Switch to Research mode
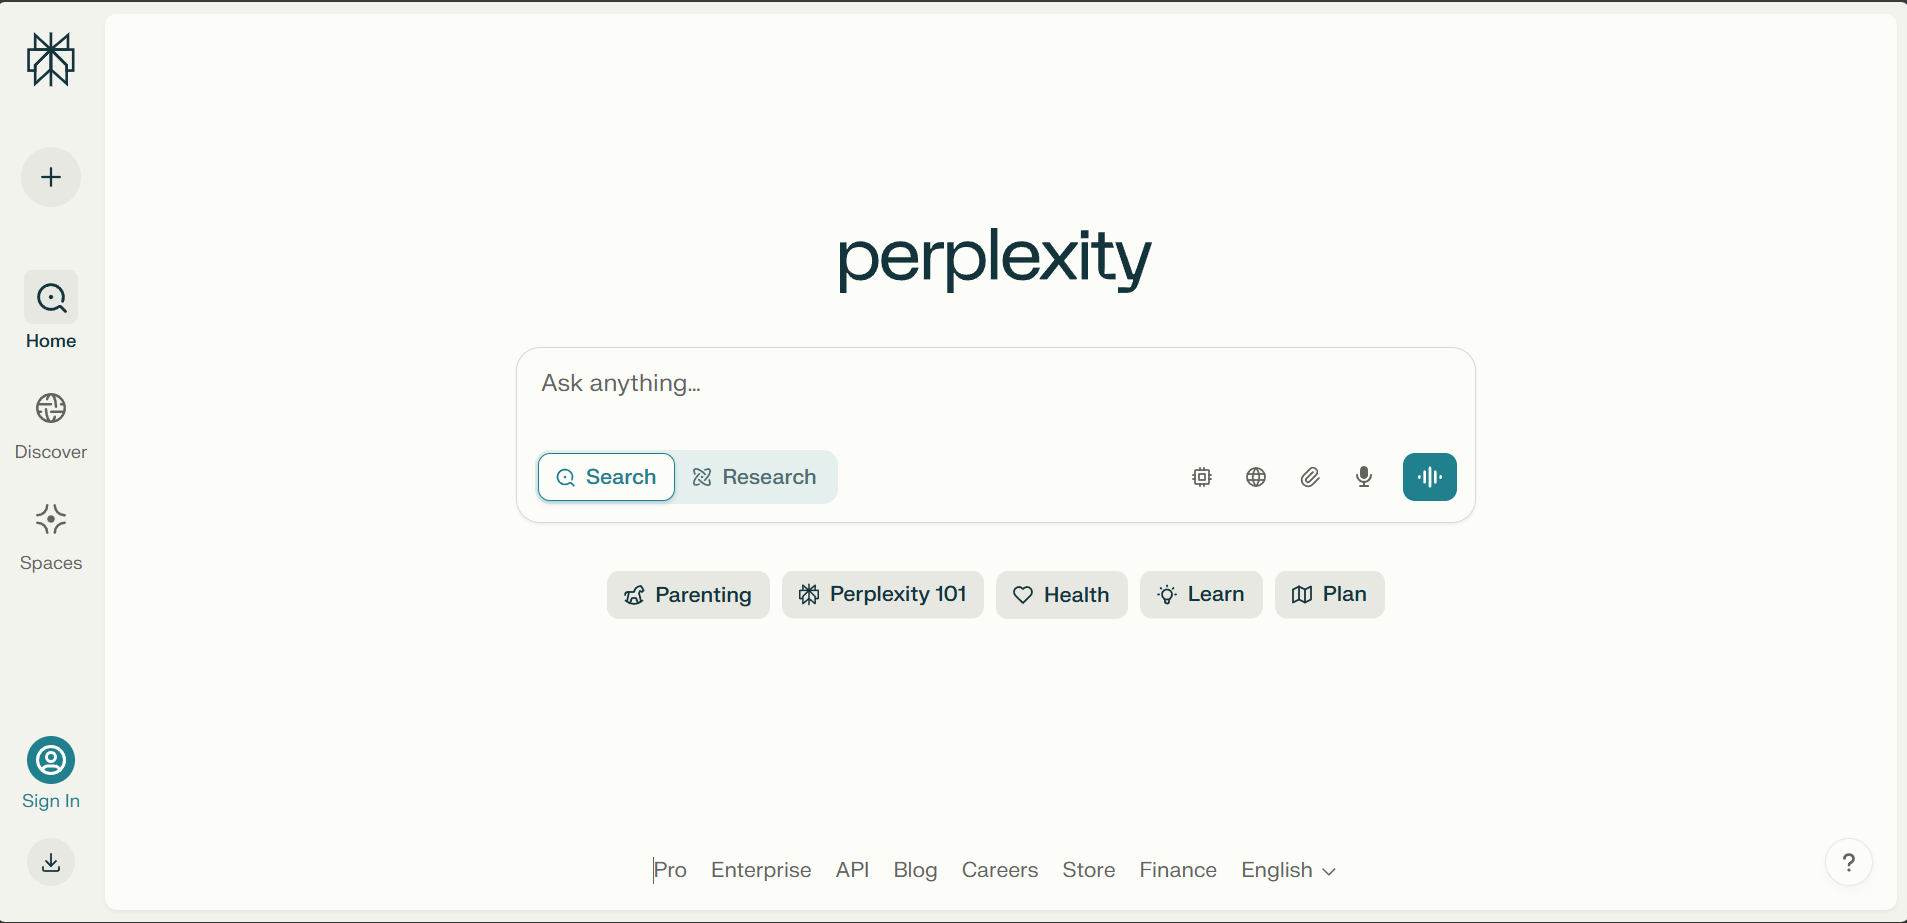The height and width of the screenshot is (923, 1907). tap(755, 477)
